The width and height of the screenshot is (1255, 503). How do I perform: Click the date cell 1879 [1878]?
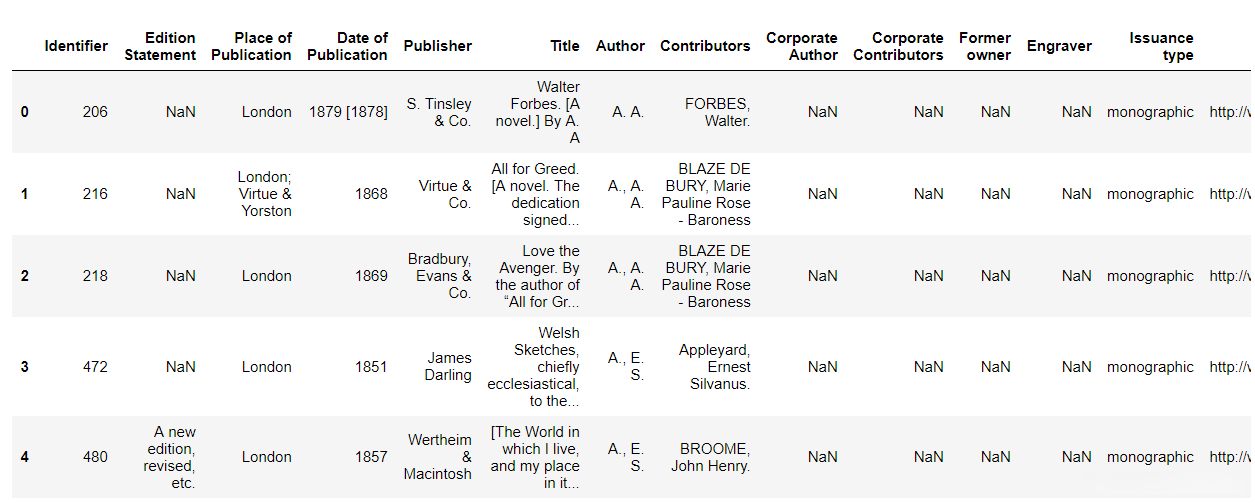point(348,112)
